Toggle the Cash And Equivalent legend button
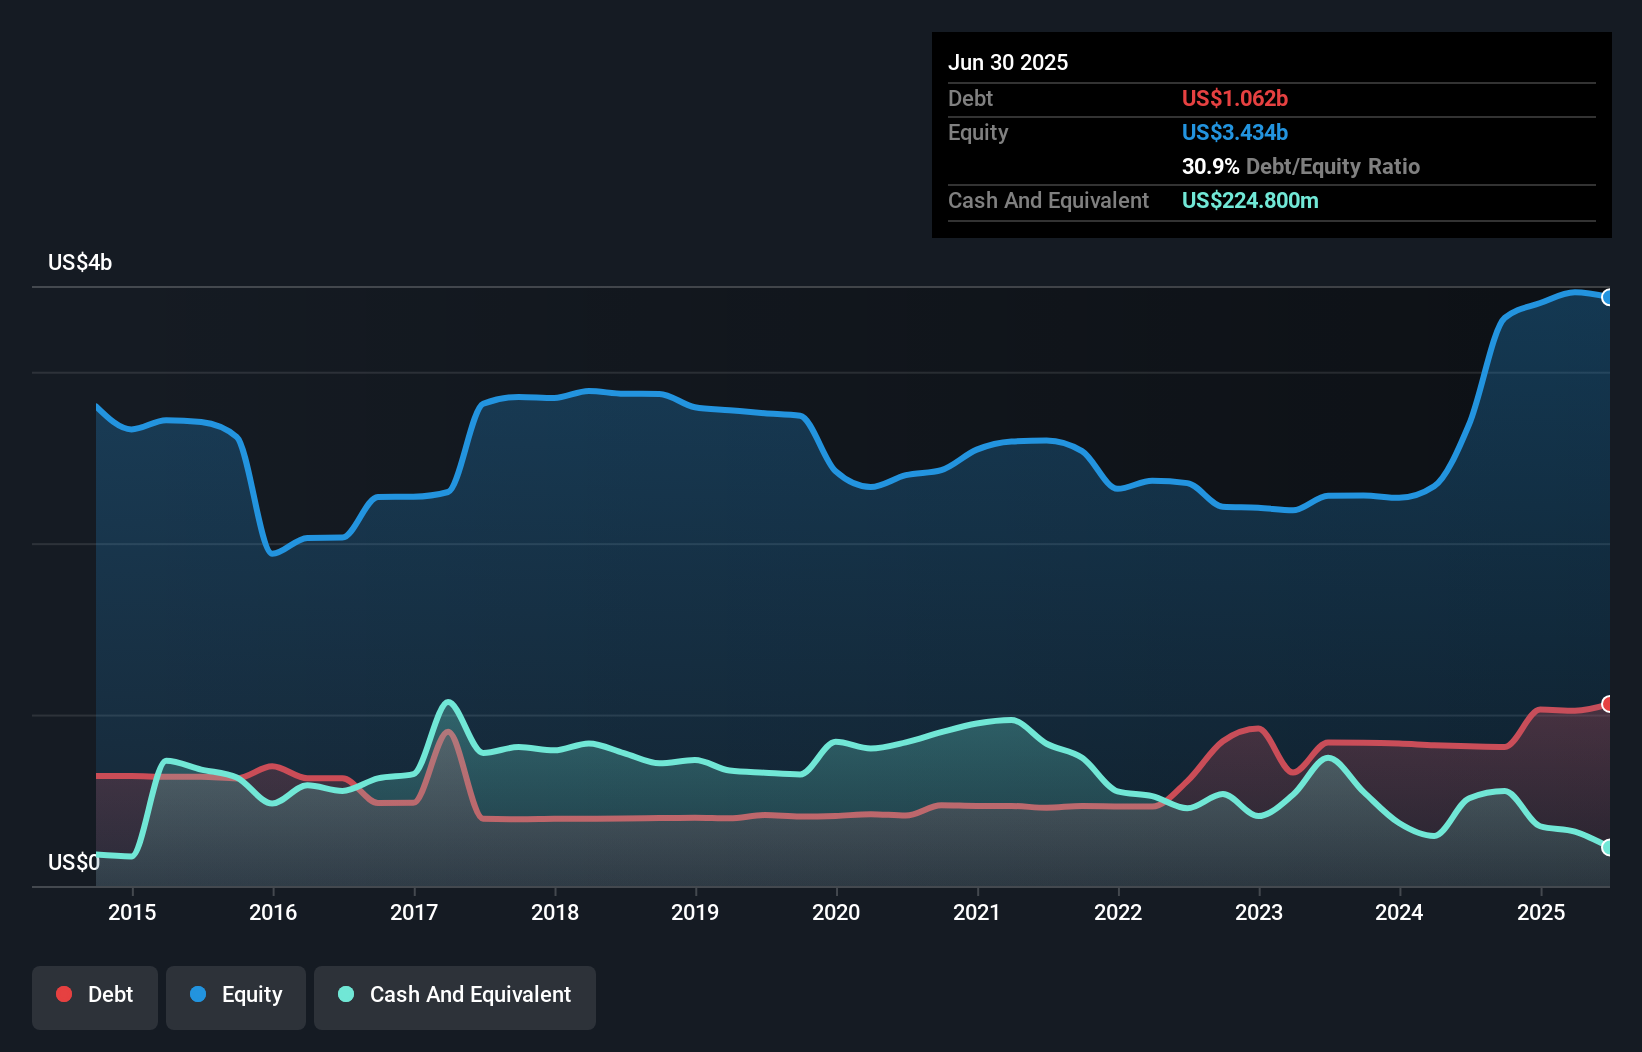The height and width of the screenshot is (1052, 1642). [455, 997]
